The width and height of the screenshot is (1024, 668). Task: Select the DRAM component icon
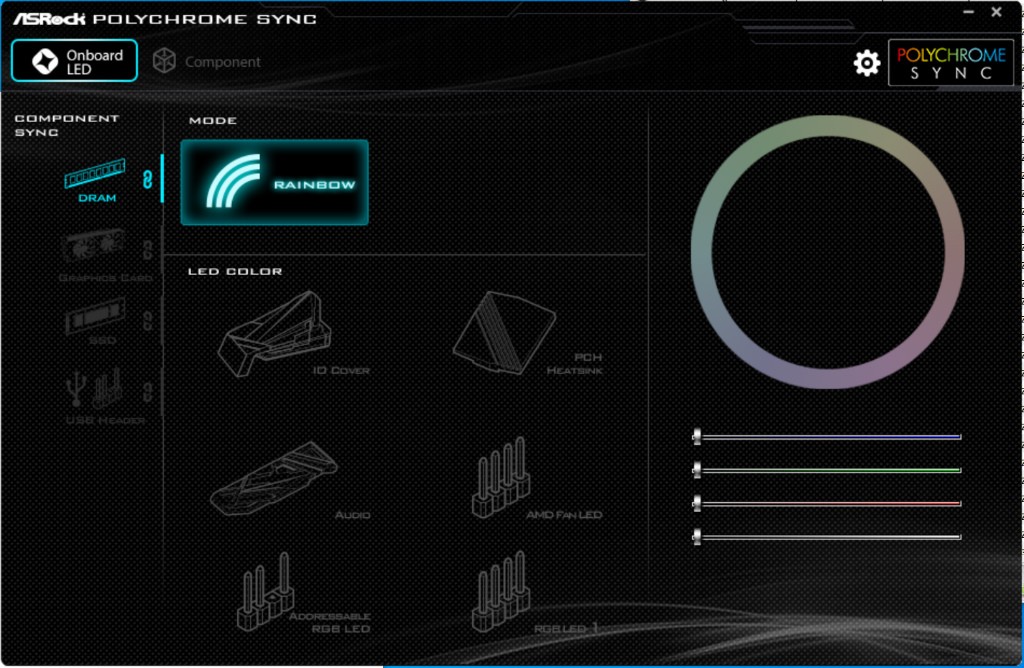point(95,180)
